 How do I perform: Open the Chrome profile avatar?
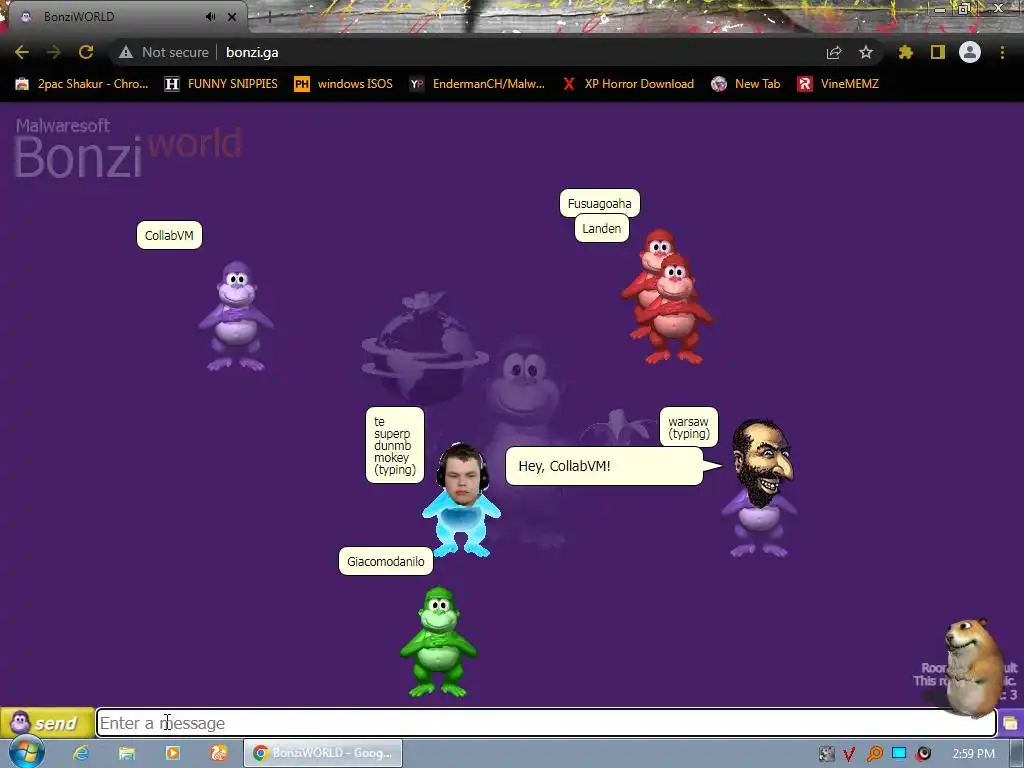(970, 52)
